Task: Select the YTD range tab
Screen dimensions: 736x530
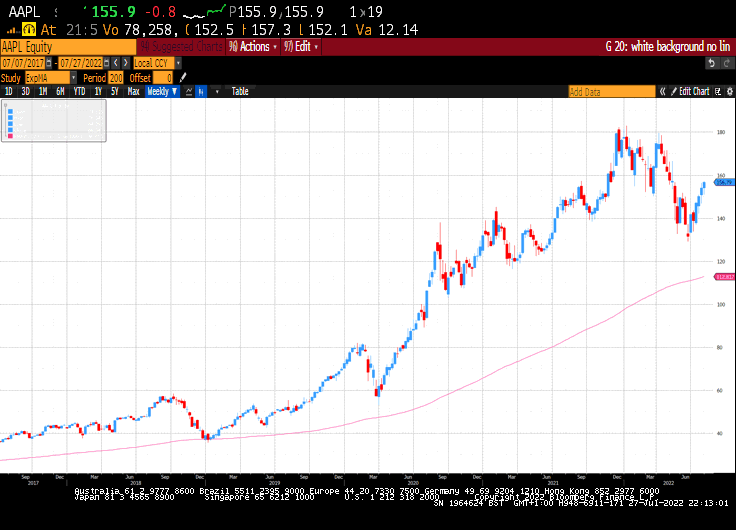Action: pyautogui.click(x=79, y=92)
